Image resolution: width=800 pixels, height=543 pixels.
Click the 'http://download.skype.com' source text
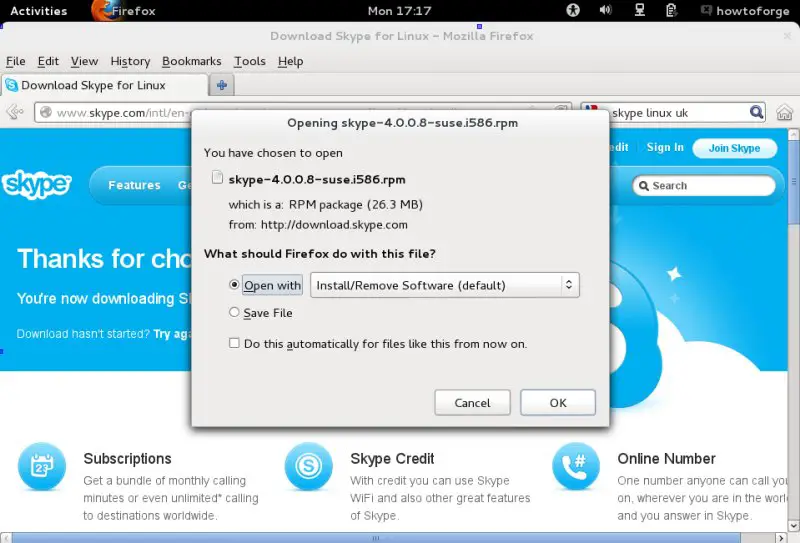334,225
